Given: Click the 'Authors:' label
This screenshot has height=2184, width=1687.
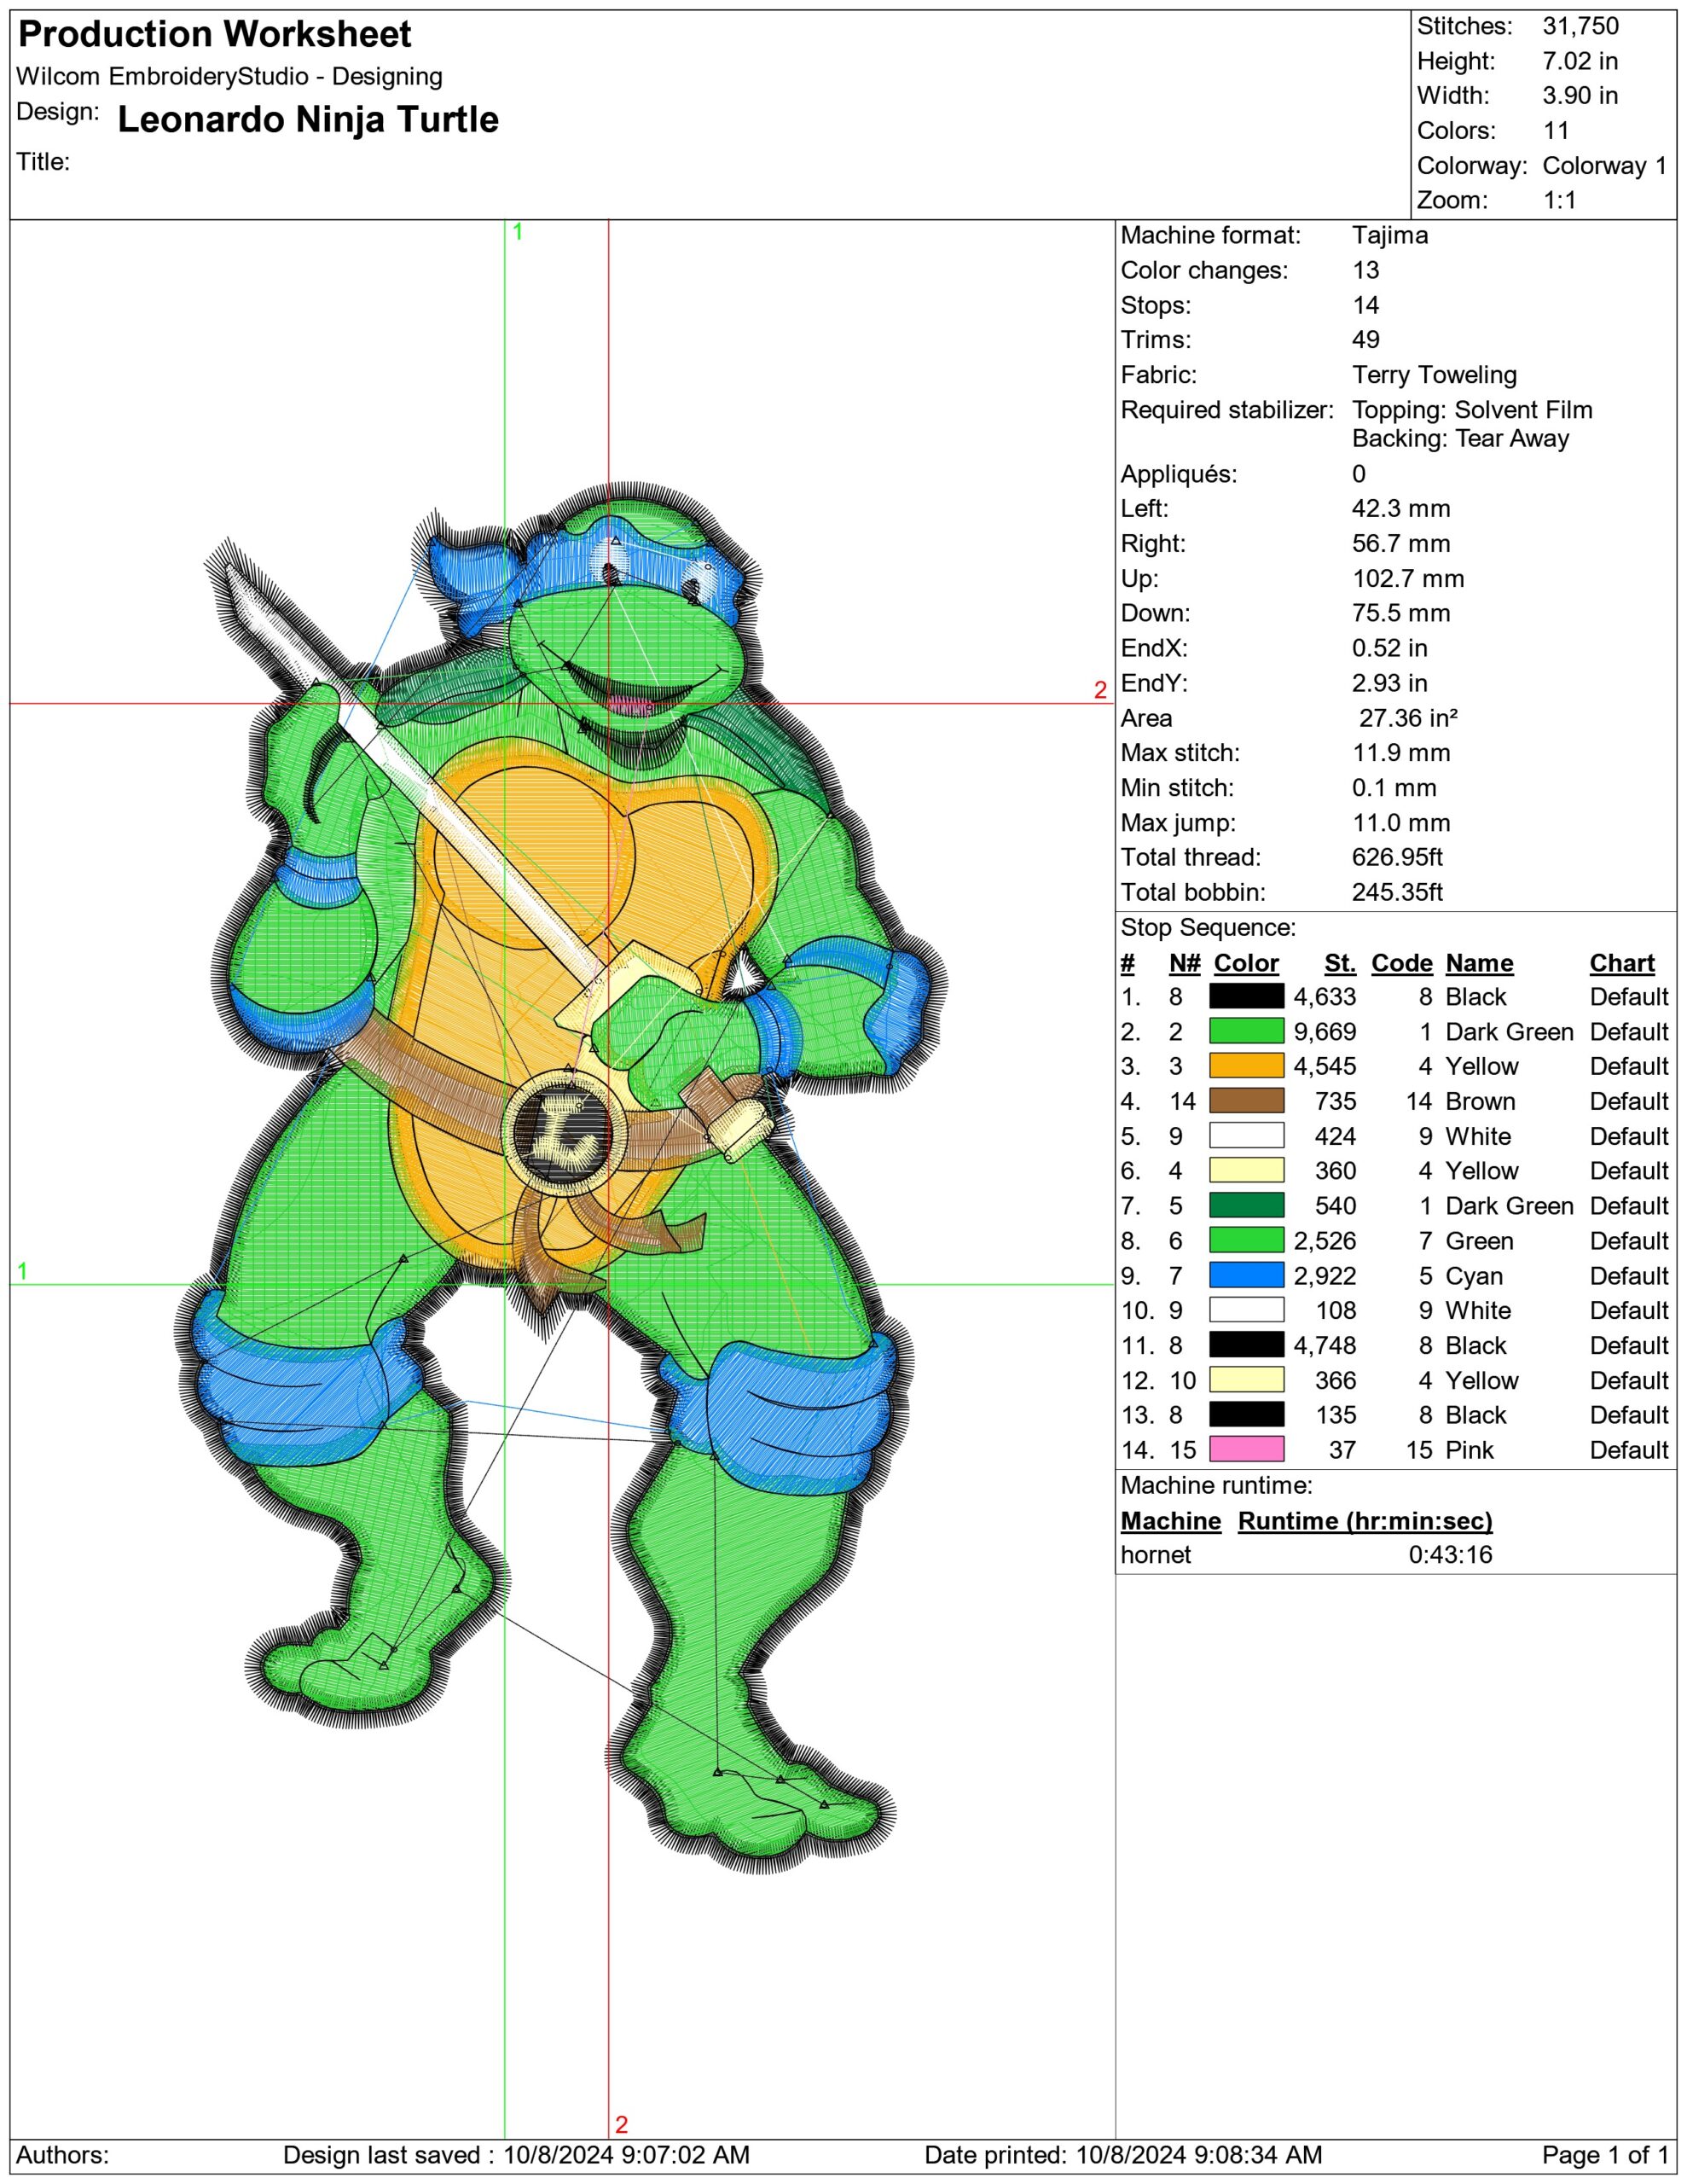Looking at the screenshot, I should pos(63,2155).
